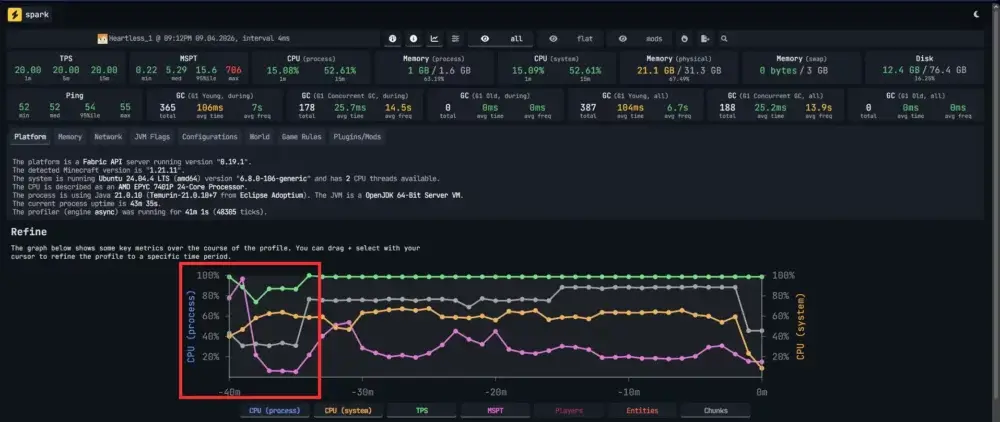Select the Plugins/Mods tab

pos(359,137)
